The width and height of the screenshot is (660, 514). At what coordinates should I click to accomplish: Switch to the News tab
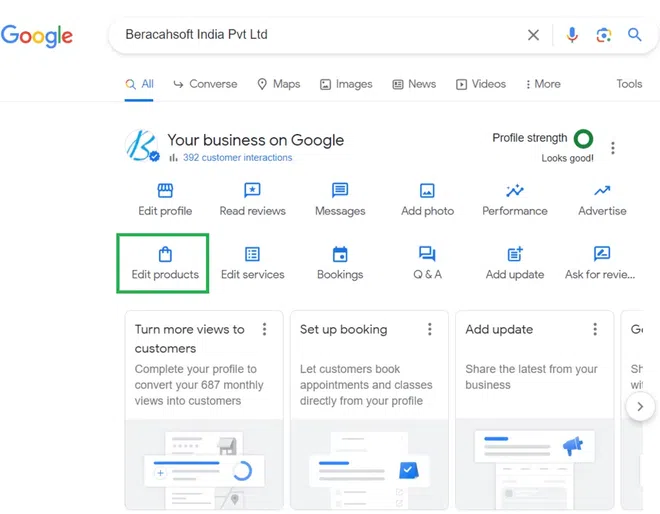tap(414, 84)
